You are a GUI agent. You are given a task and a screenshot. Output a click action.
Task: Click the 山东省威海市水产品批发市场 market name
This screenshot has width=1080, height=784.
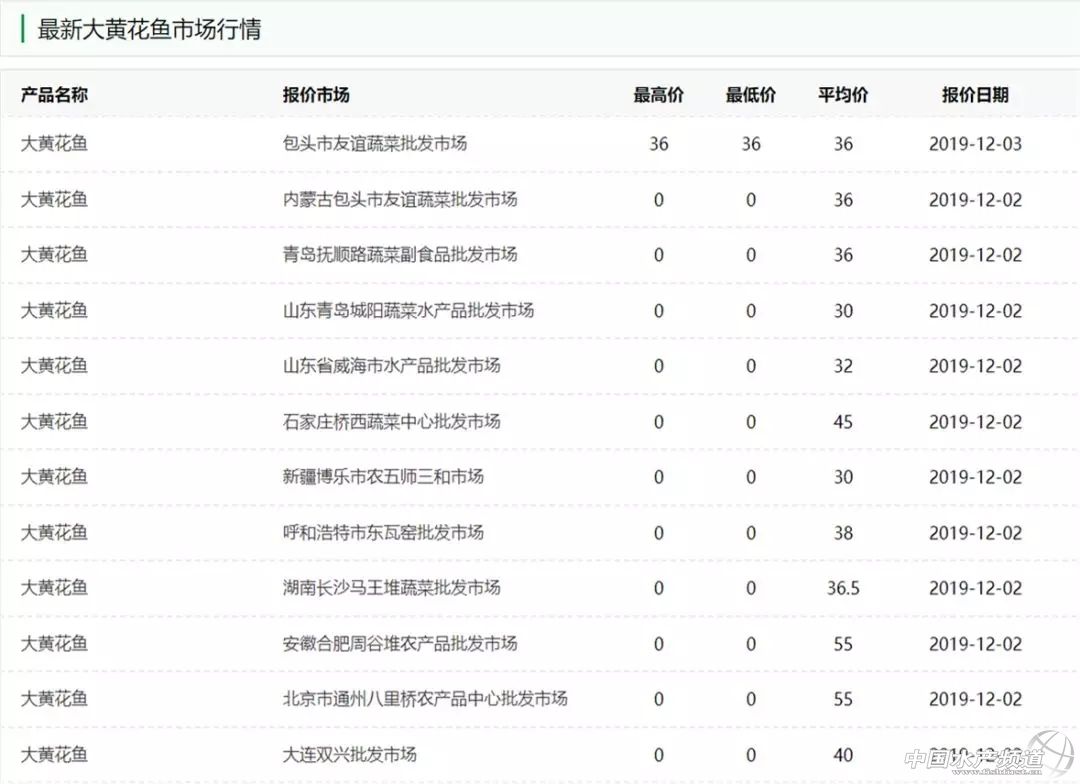click(x=391, y=365)
